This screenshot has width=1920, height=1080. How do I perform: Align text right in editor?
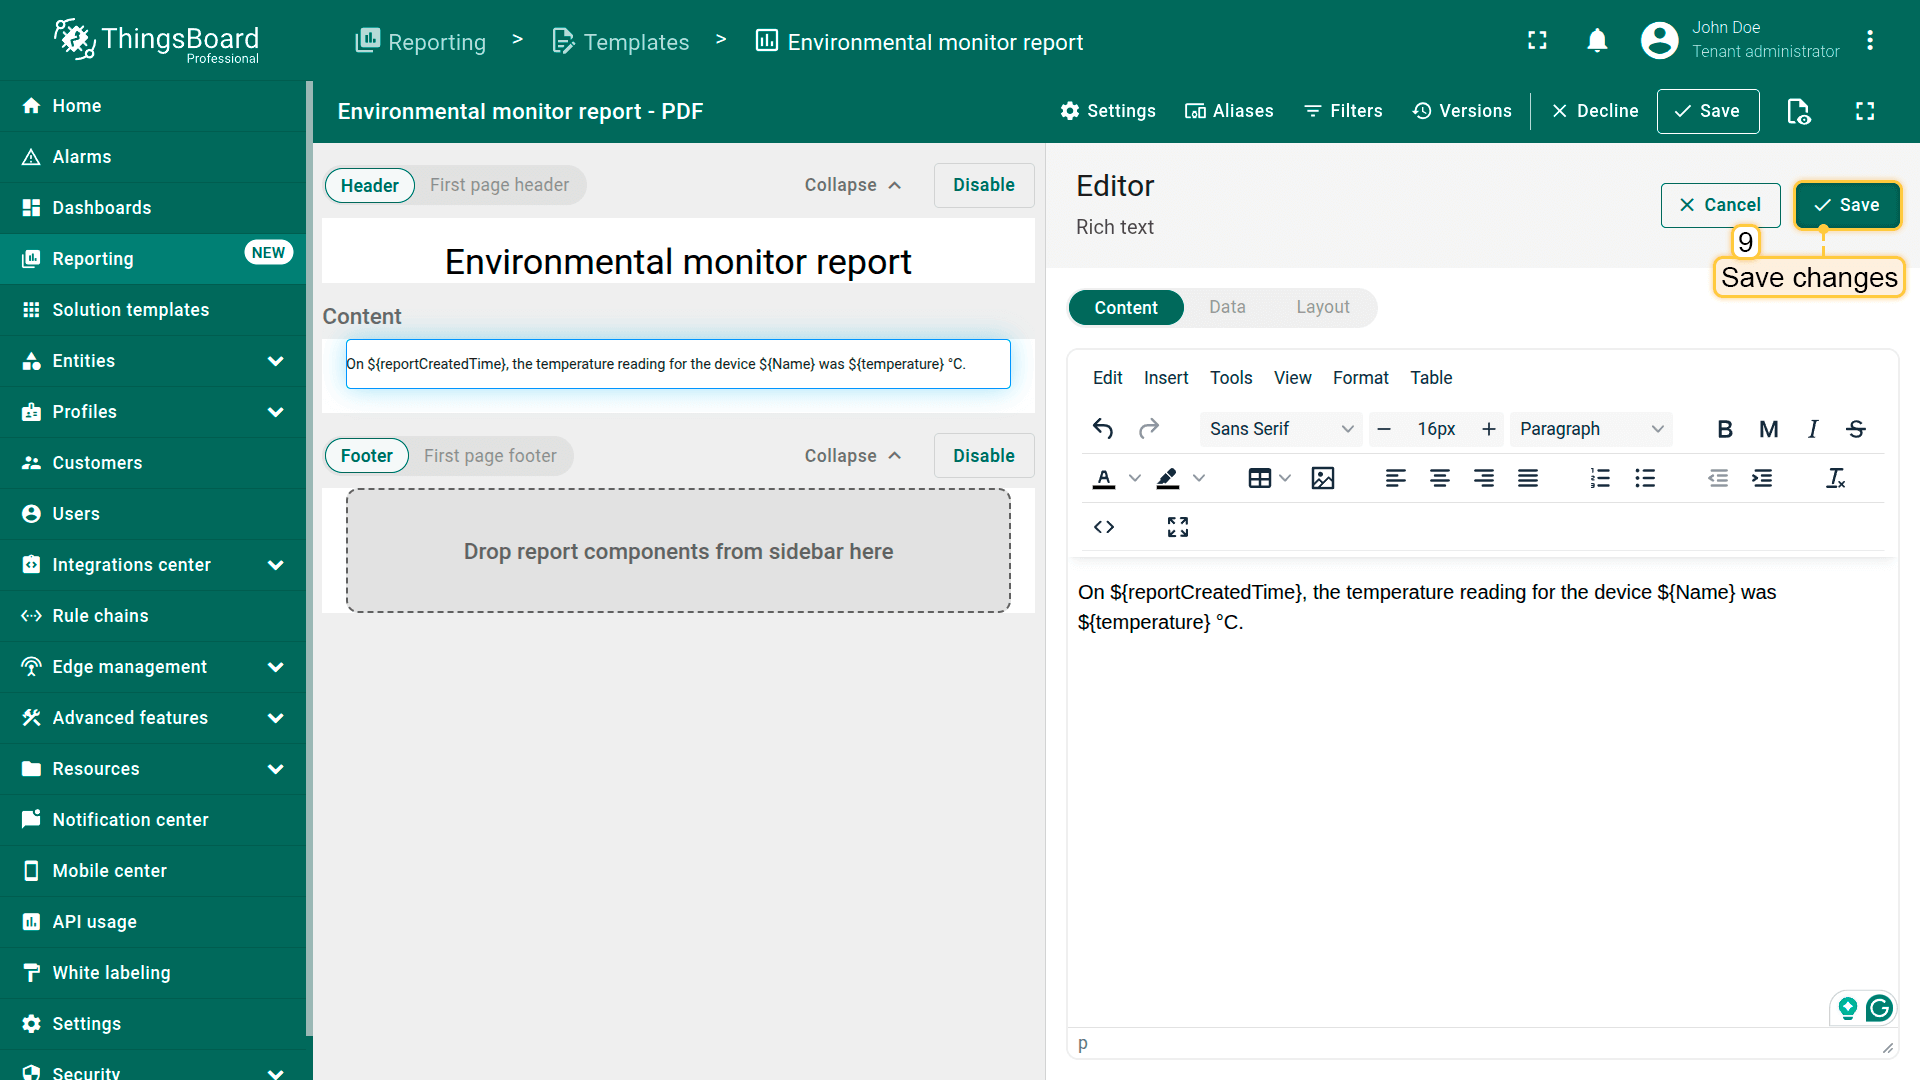click(x=1484, y=478)
